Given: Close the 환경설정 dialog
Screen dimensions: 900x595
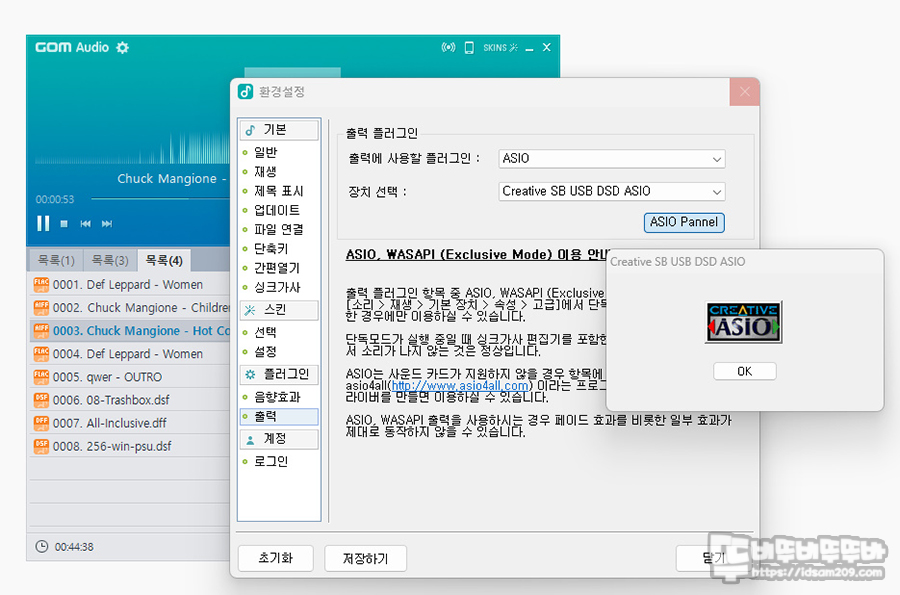Looking at the screenshot, I should [744, 92].
